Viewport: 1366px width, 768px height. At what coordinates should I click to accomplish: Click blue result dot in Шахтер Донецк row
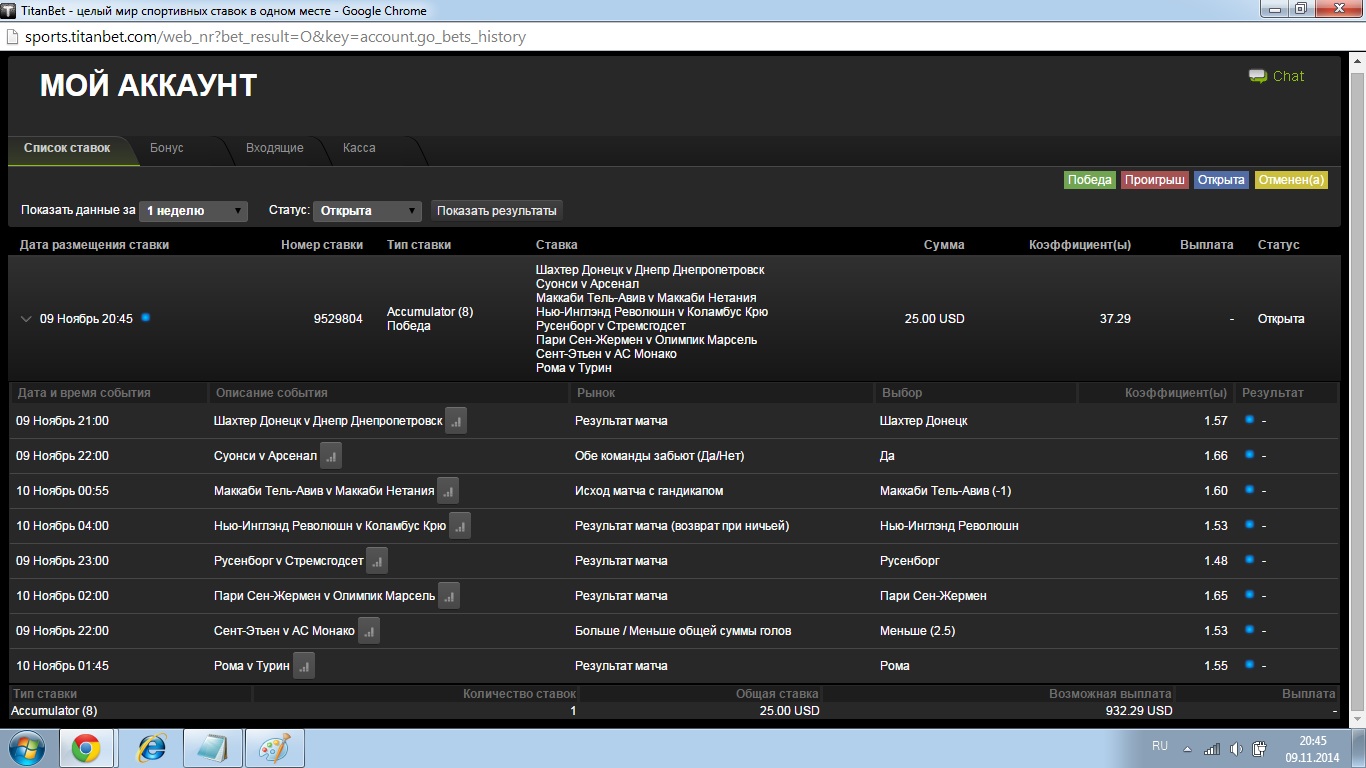click(x=1249, y=420)
